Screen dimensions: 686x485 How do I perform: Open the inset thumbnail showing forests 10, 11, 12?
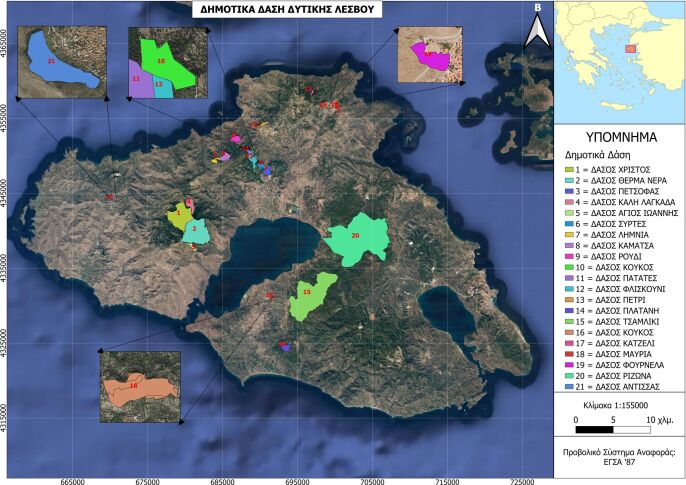(x=166, y=62)
